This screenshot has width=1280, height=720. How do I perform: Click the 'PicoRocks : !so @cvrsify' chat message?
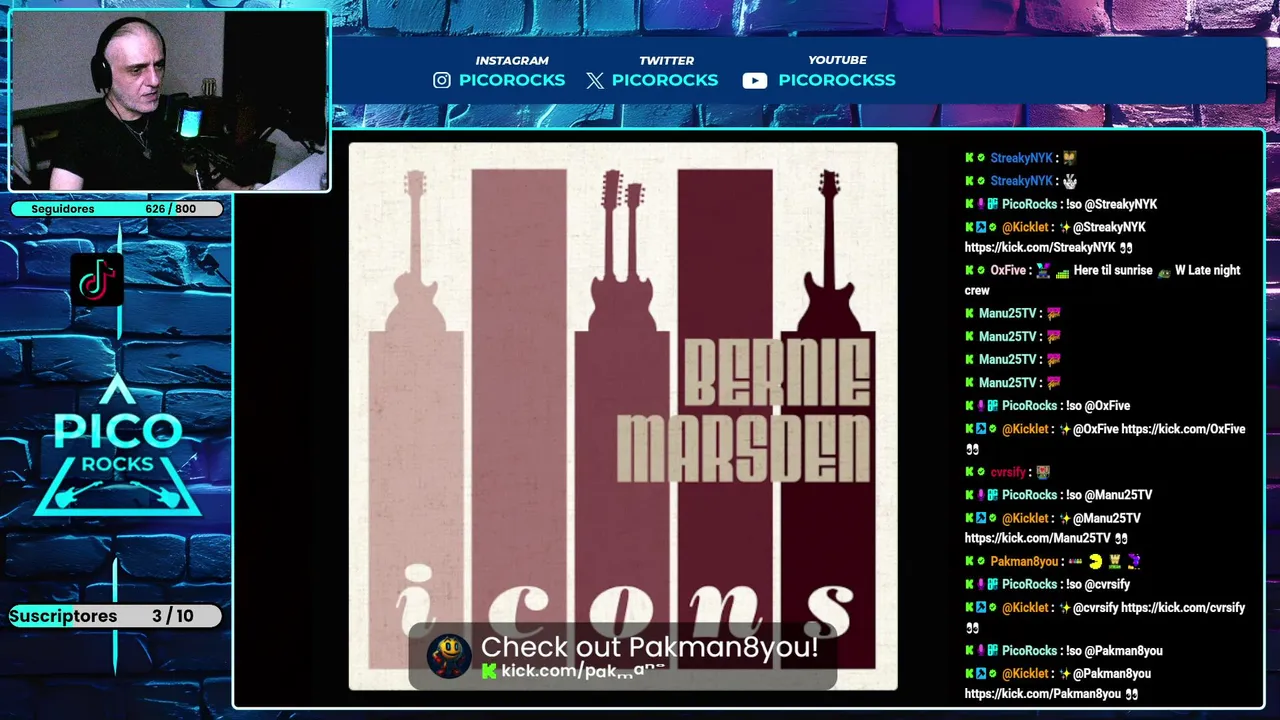(1047, 584)
